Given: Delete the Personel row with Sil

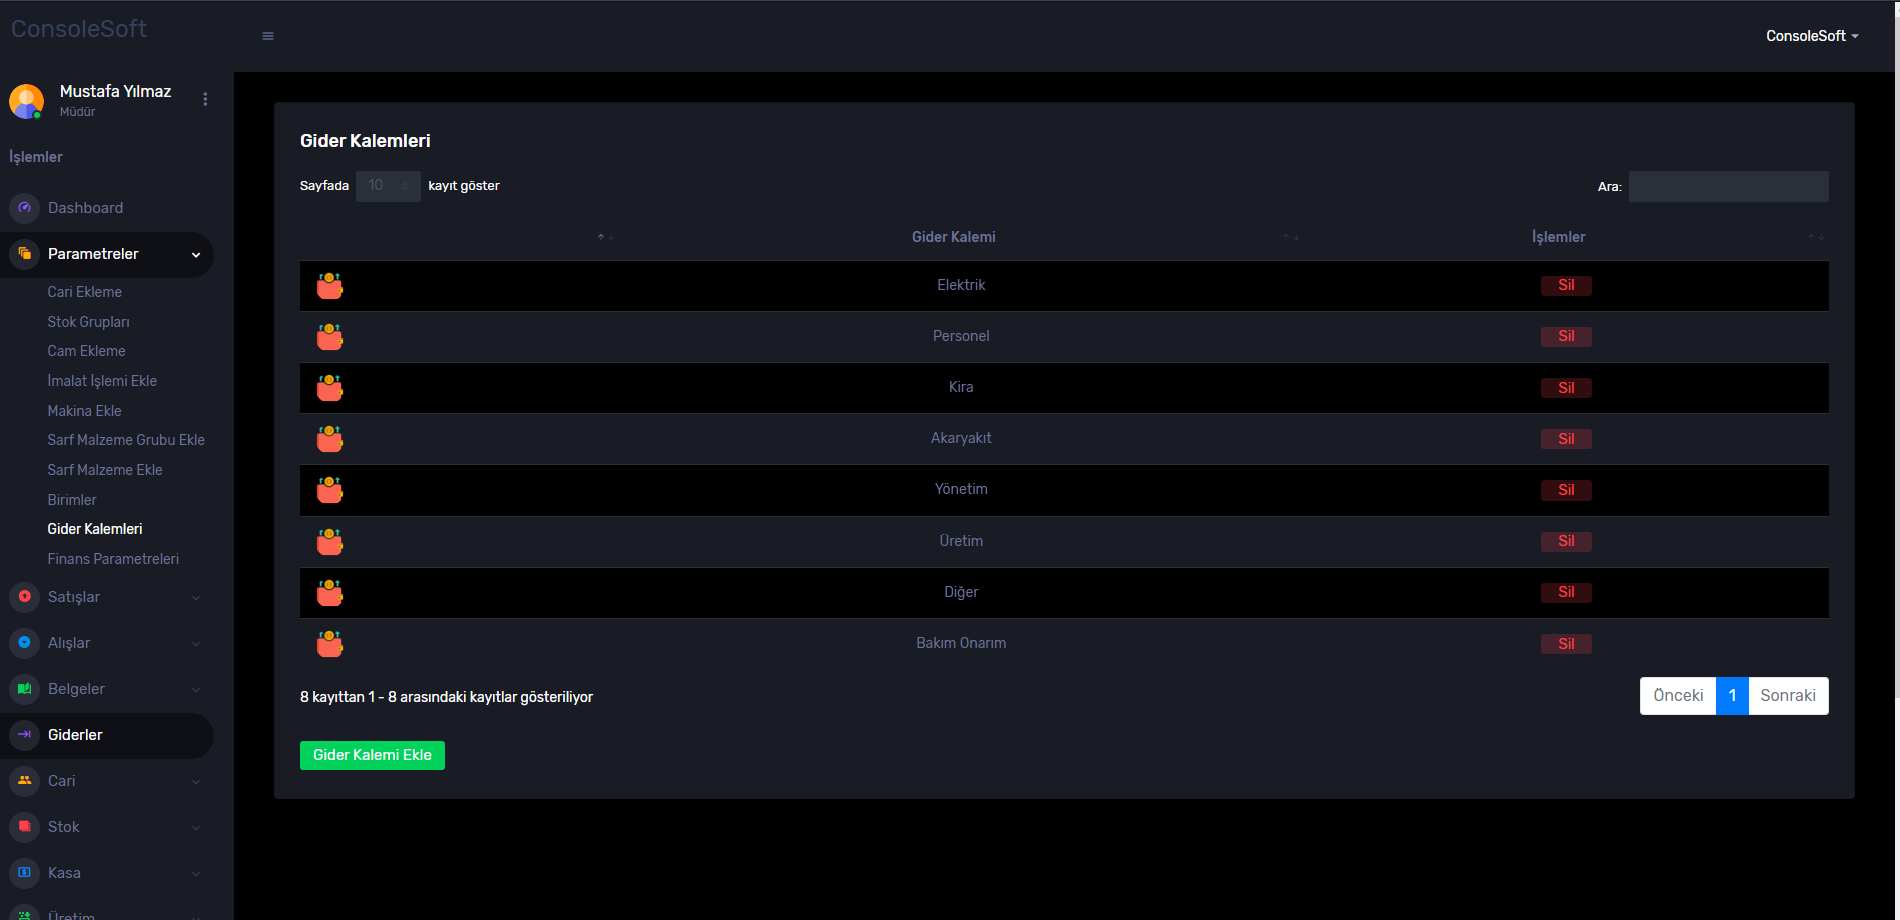Looking at the screenshot, I should coord(1566,337).
